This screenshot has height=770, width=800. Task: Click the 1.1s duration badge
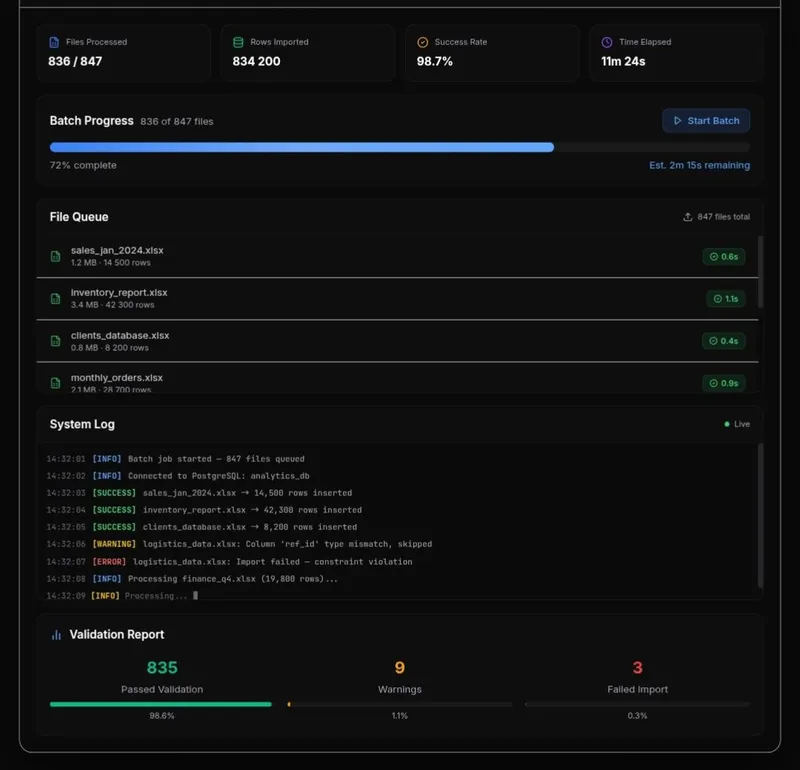pos(726,299)
